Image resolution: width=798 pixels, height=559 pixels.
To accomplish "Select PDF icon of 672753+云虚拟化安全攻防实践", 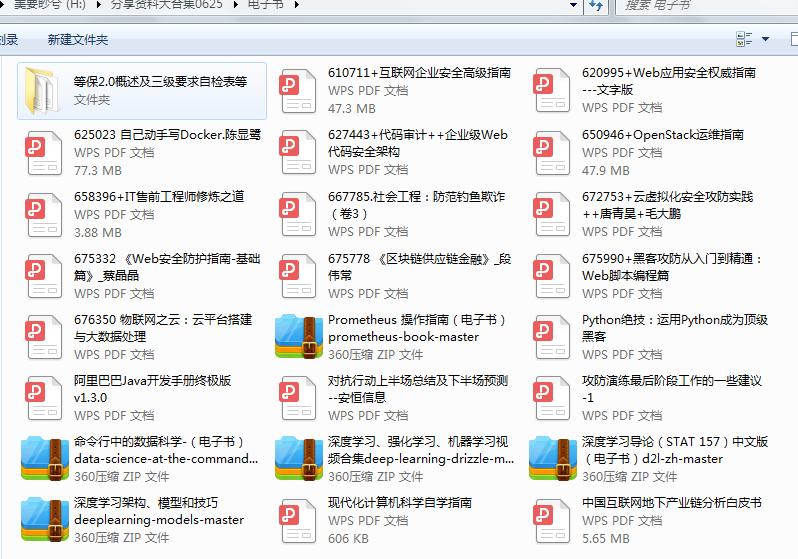I will [x=552, y=214].
